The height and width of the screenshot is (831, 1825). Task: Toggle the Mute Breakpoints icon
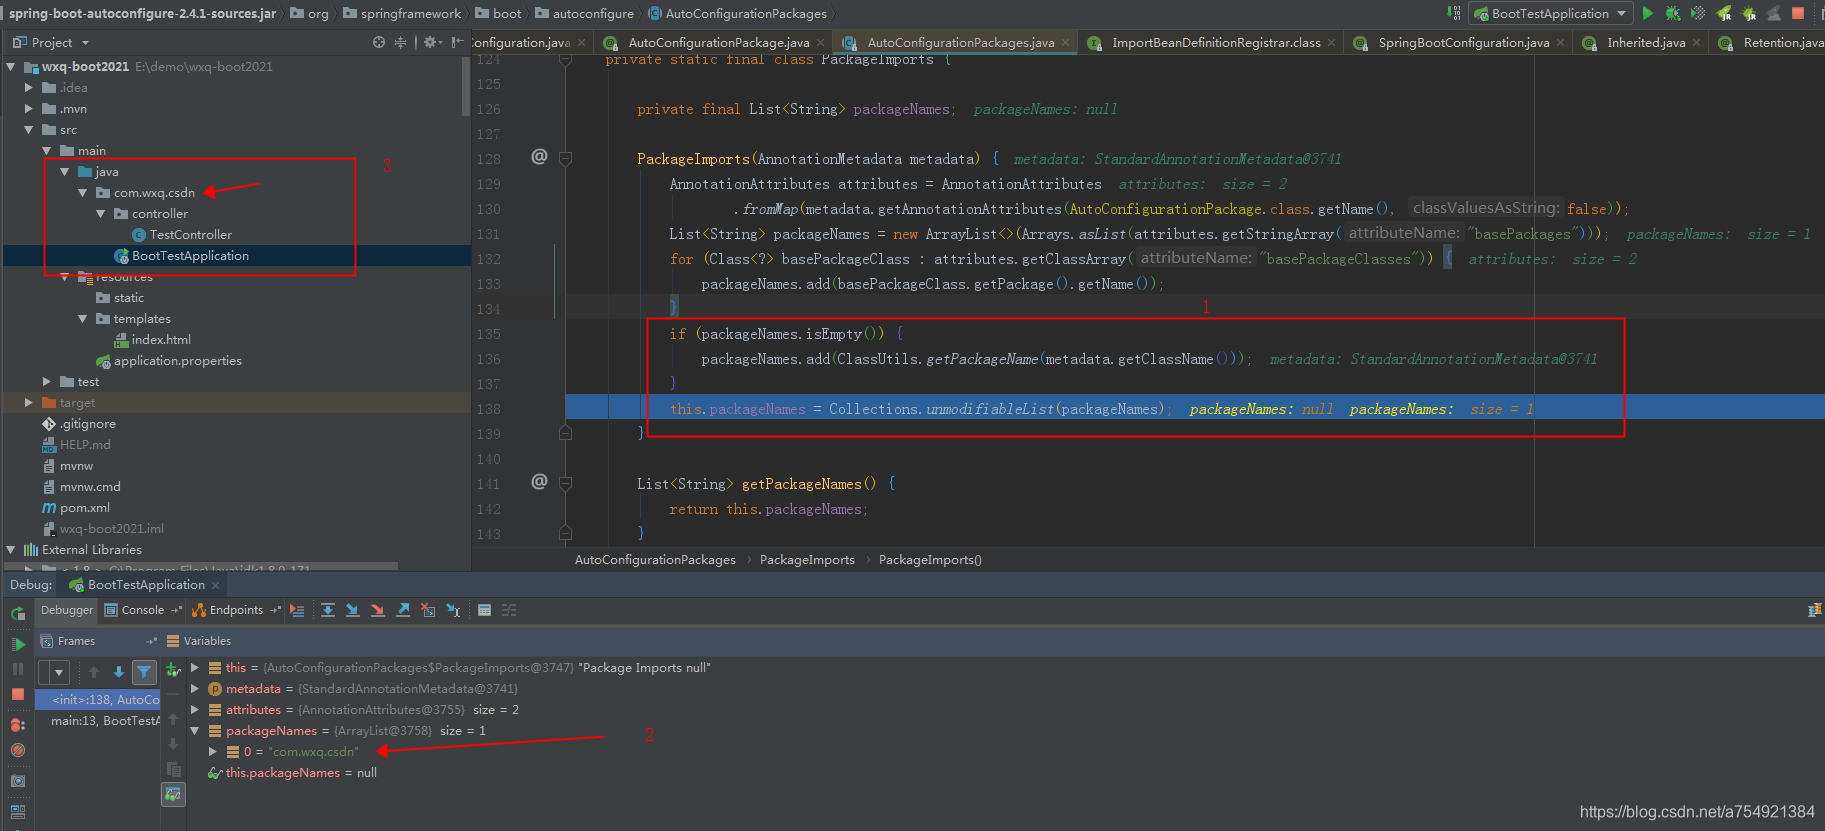[x=18, y=750]
